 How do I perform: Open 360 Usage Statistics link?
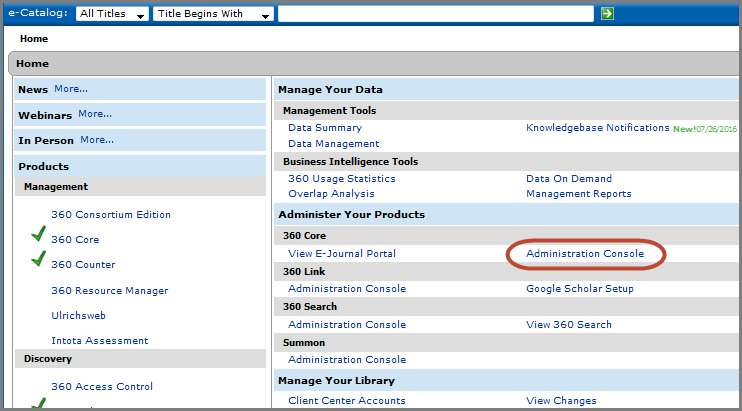[x=342, y=179]
